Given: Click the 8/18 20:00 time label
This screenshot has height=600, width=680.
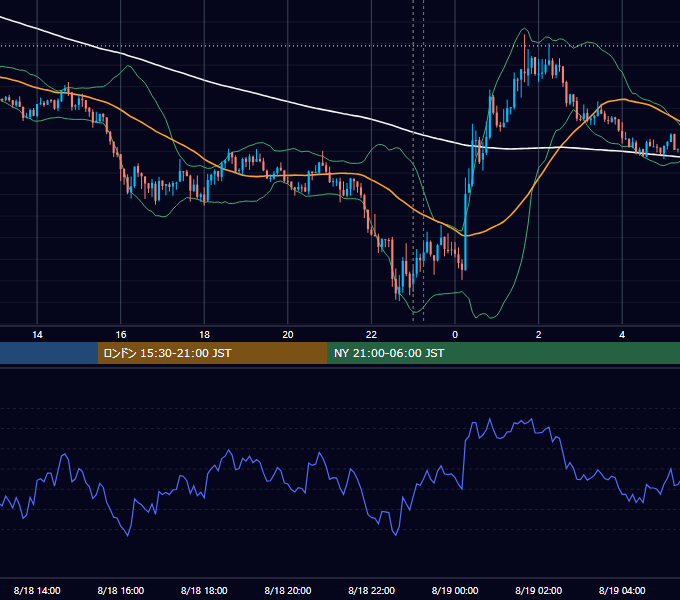Looking at the screenshot, I should (x=288, y=590).
